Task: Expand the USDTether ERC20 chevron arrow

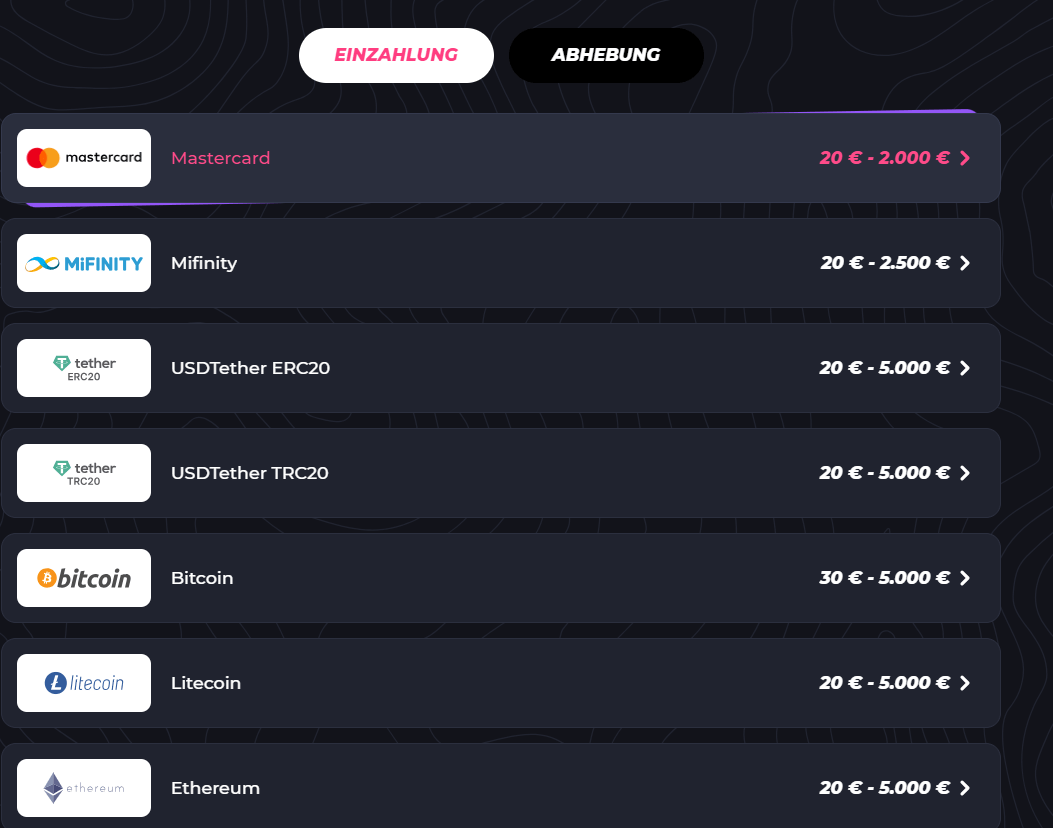Action: click(x=965, y=368)
